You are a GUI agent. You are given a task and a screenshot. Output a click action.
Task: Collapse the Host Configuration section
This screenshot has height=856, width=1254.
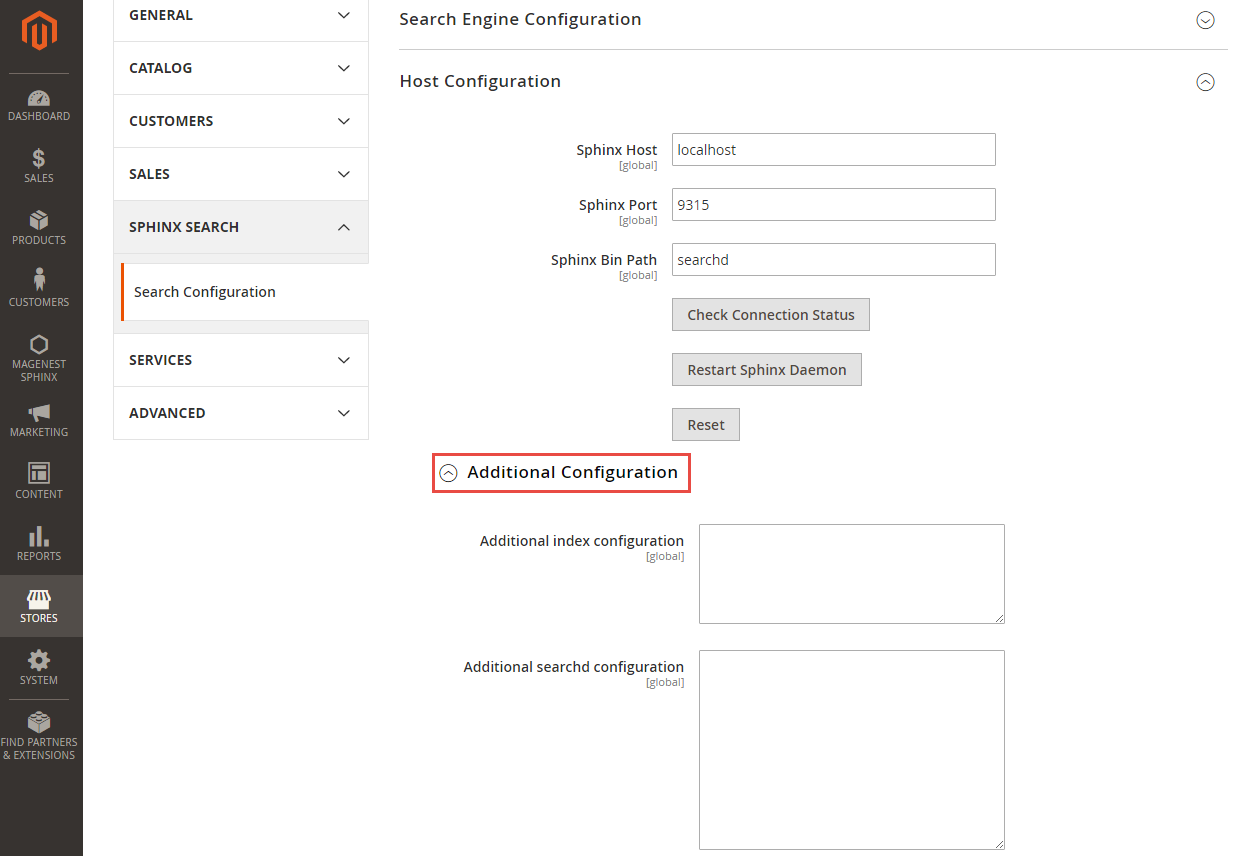coord(1205,83)
